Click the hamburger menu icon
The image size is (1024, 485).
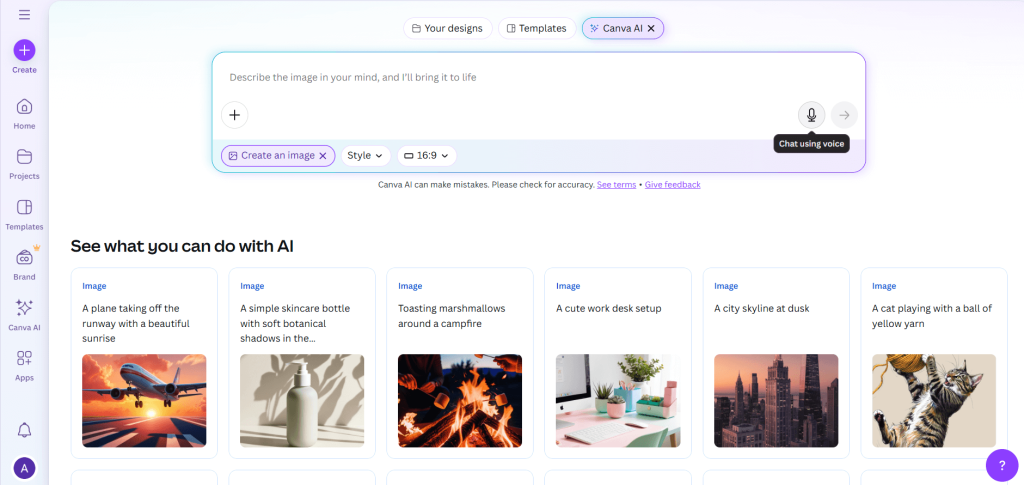click(24, 15)
